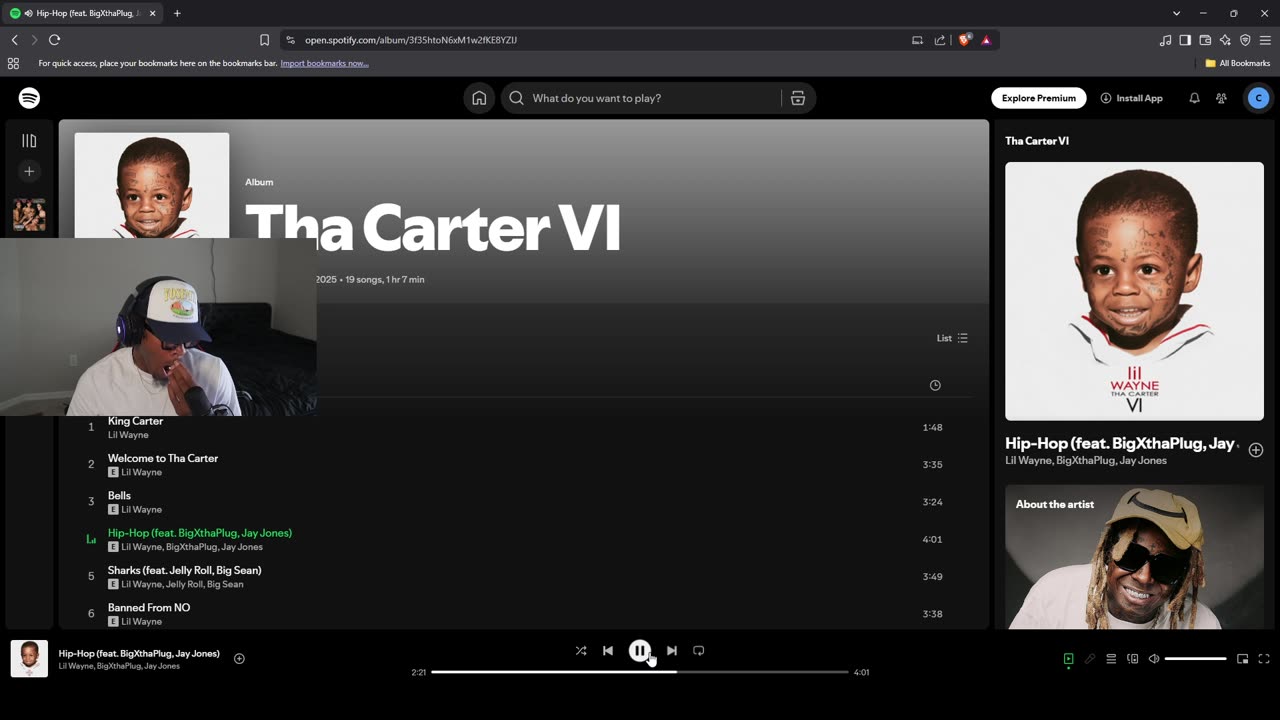The width and height of the screenshot is (1280, 720).
Task: Open All Bookmarks folder
Action: [x=1238, y=63]
